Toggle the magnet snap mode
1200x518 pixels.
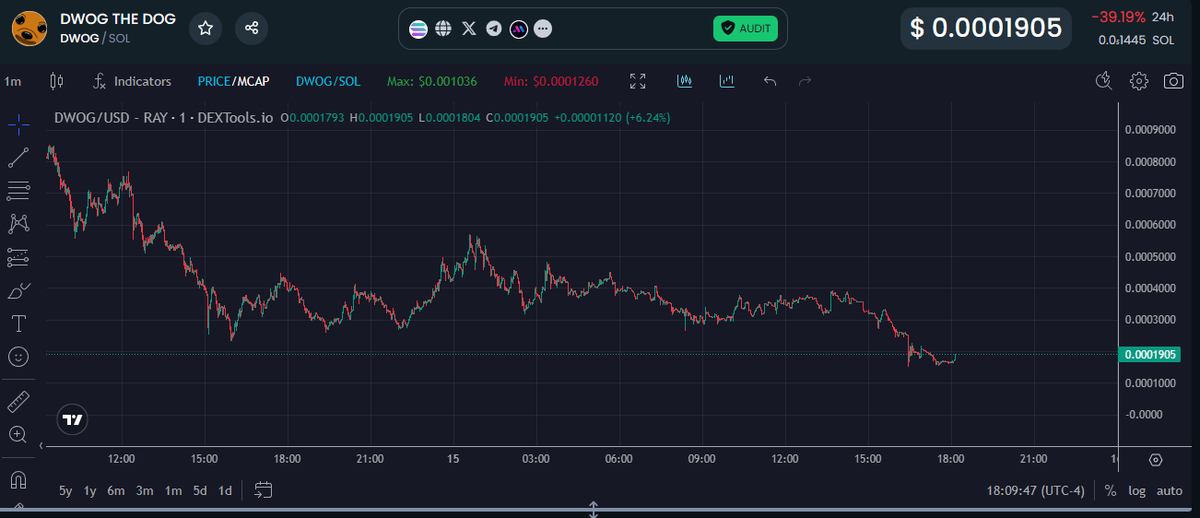click(18, 480)
